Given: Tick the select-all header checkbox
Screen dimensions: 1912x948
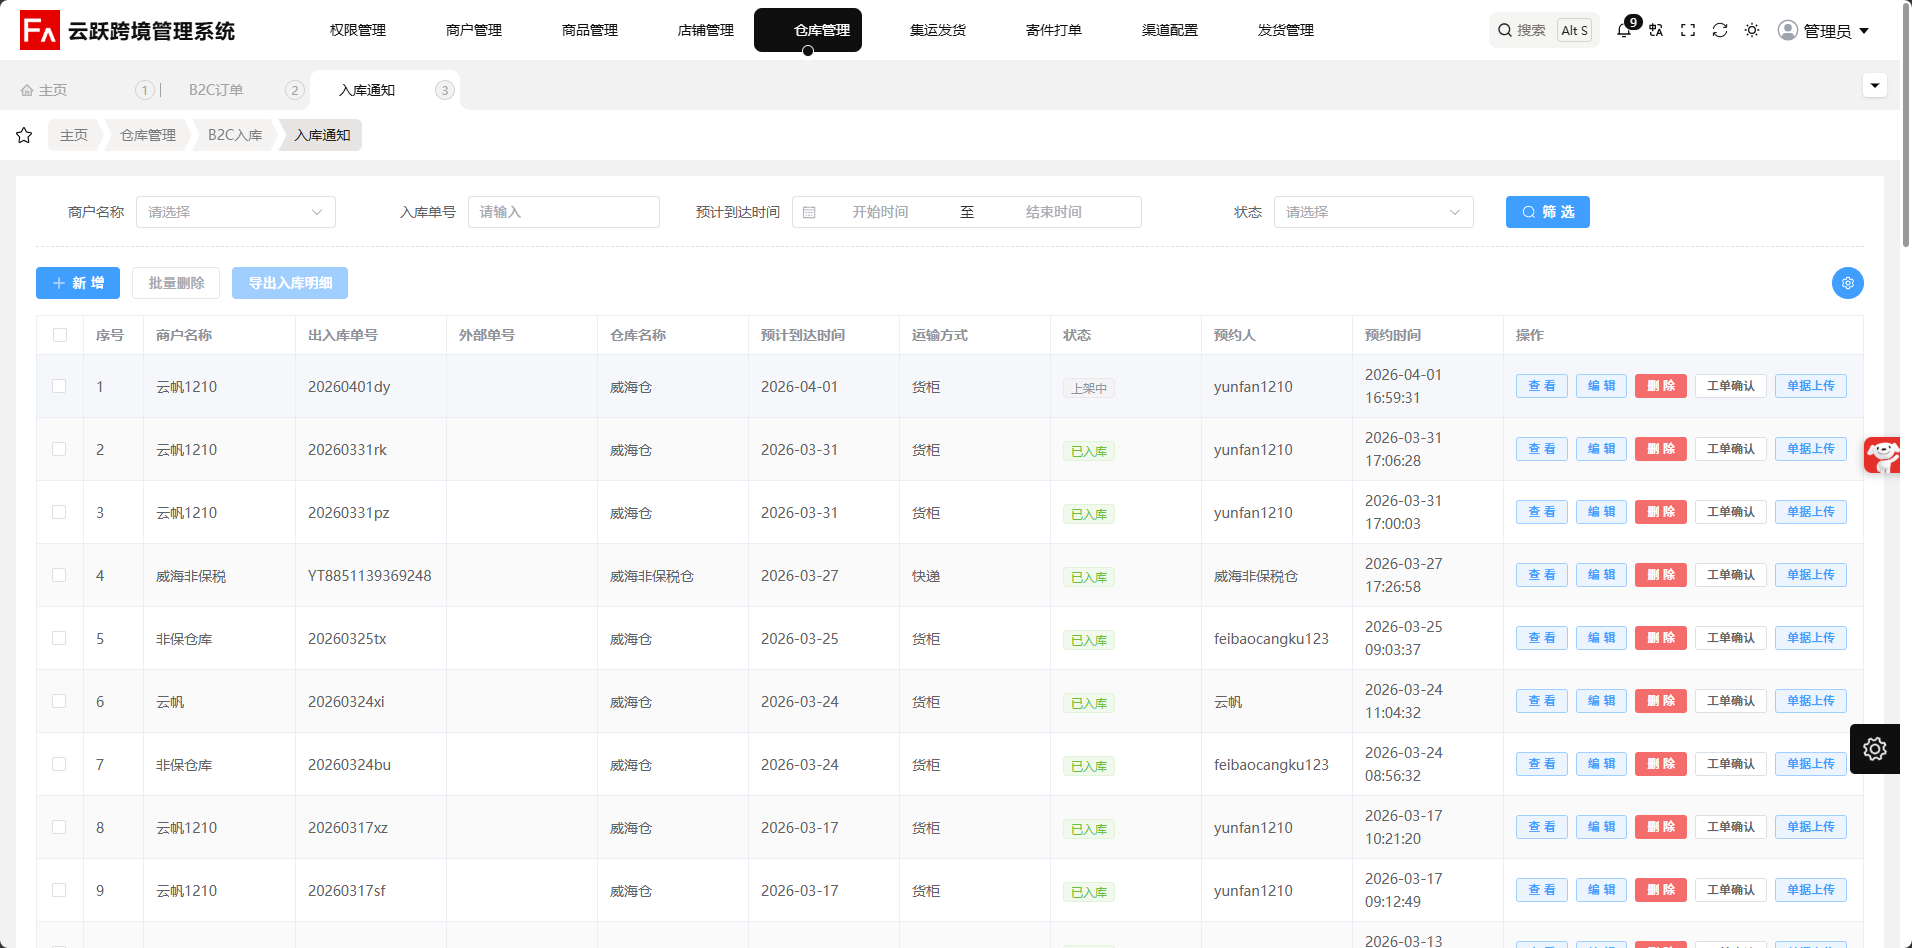Looking at the screenshot, I should click(x=60, y=335).
